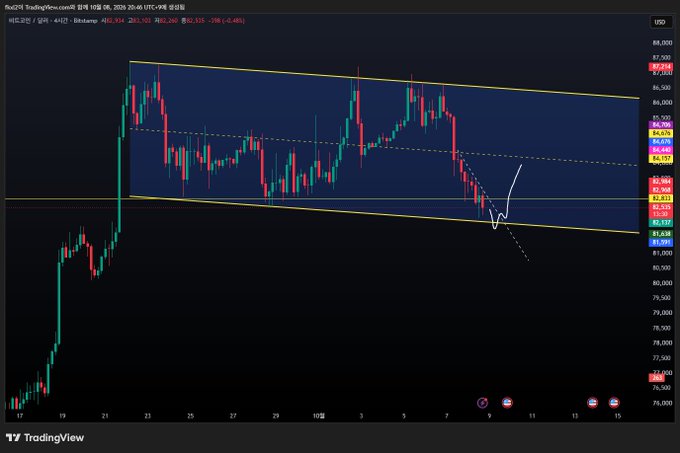Click date 11 on the time axis
Screen dimensions: 680x453
[532, 416]
